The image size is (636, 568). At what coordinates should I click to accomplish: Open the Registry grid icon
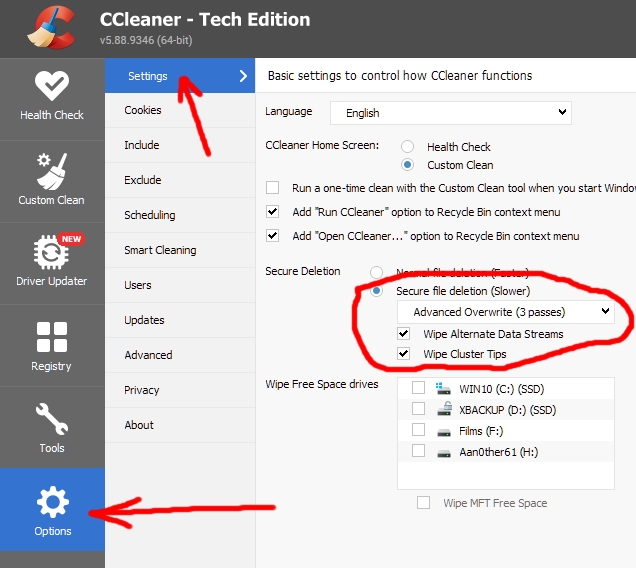(52, 337)
